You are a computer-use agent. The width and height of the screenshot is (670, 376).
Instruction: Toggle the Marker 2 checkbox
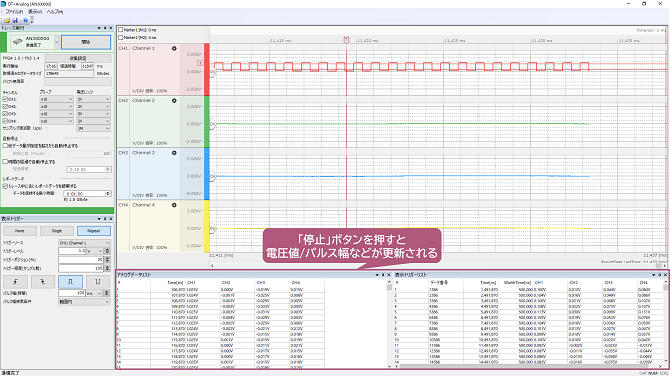tap(120, 38)
